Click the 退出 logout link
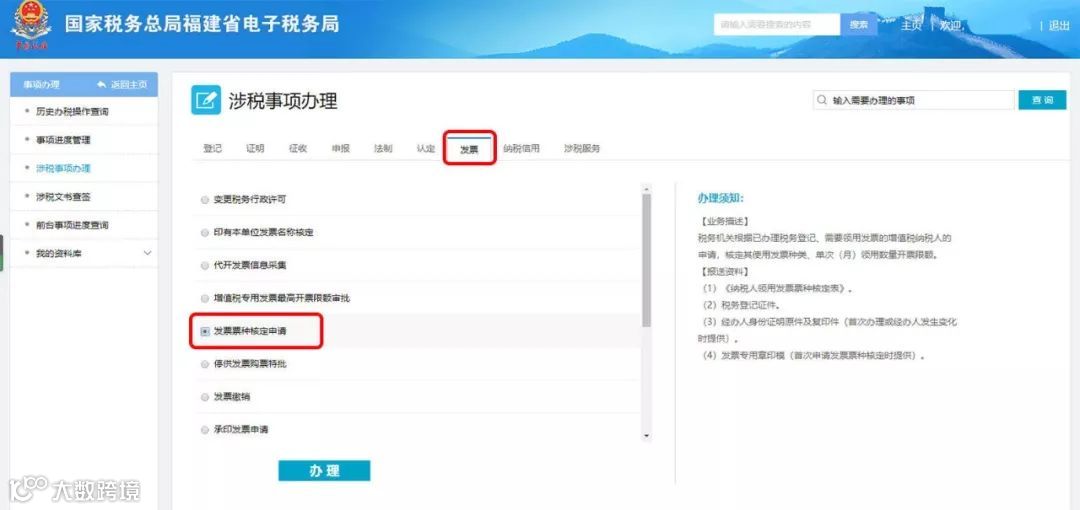 click(x=1059, y=26)
